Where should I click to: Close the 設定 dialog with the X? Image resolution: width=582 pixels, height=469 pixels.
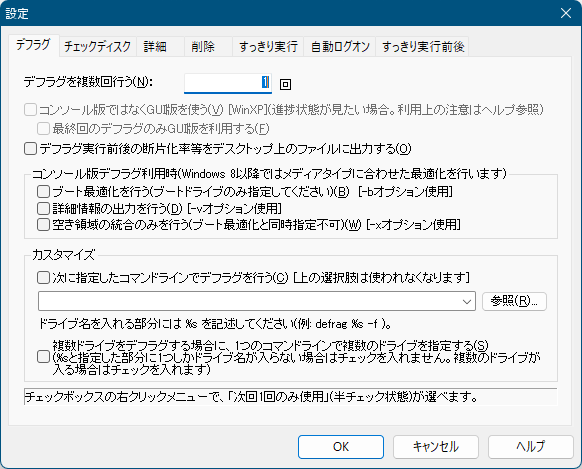(x=566, y=13)
